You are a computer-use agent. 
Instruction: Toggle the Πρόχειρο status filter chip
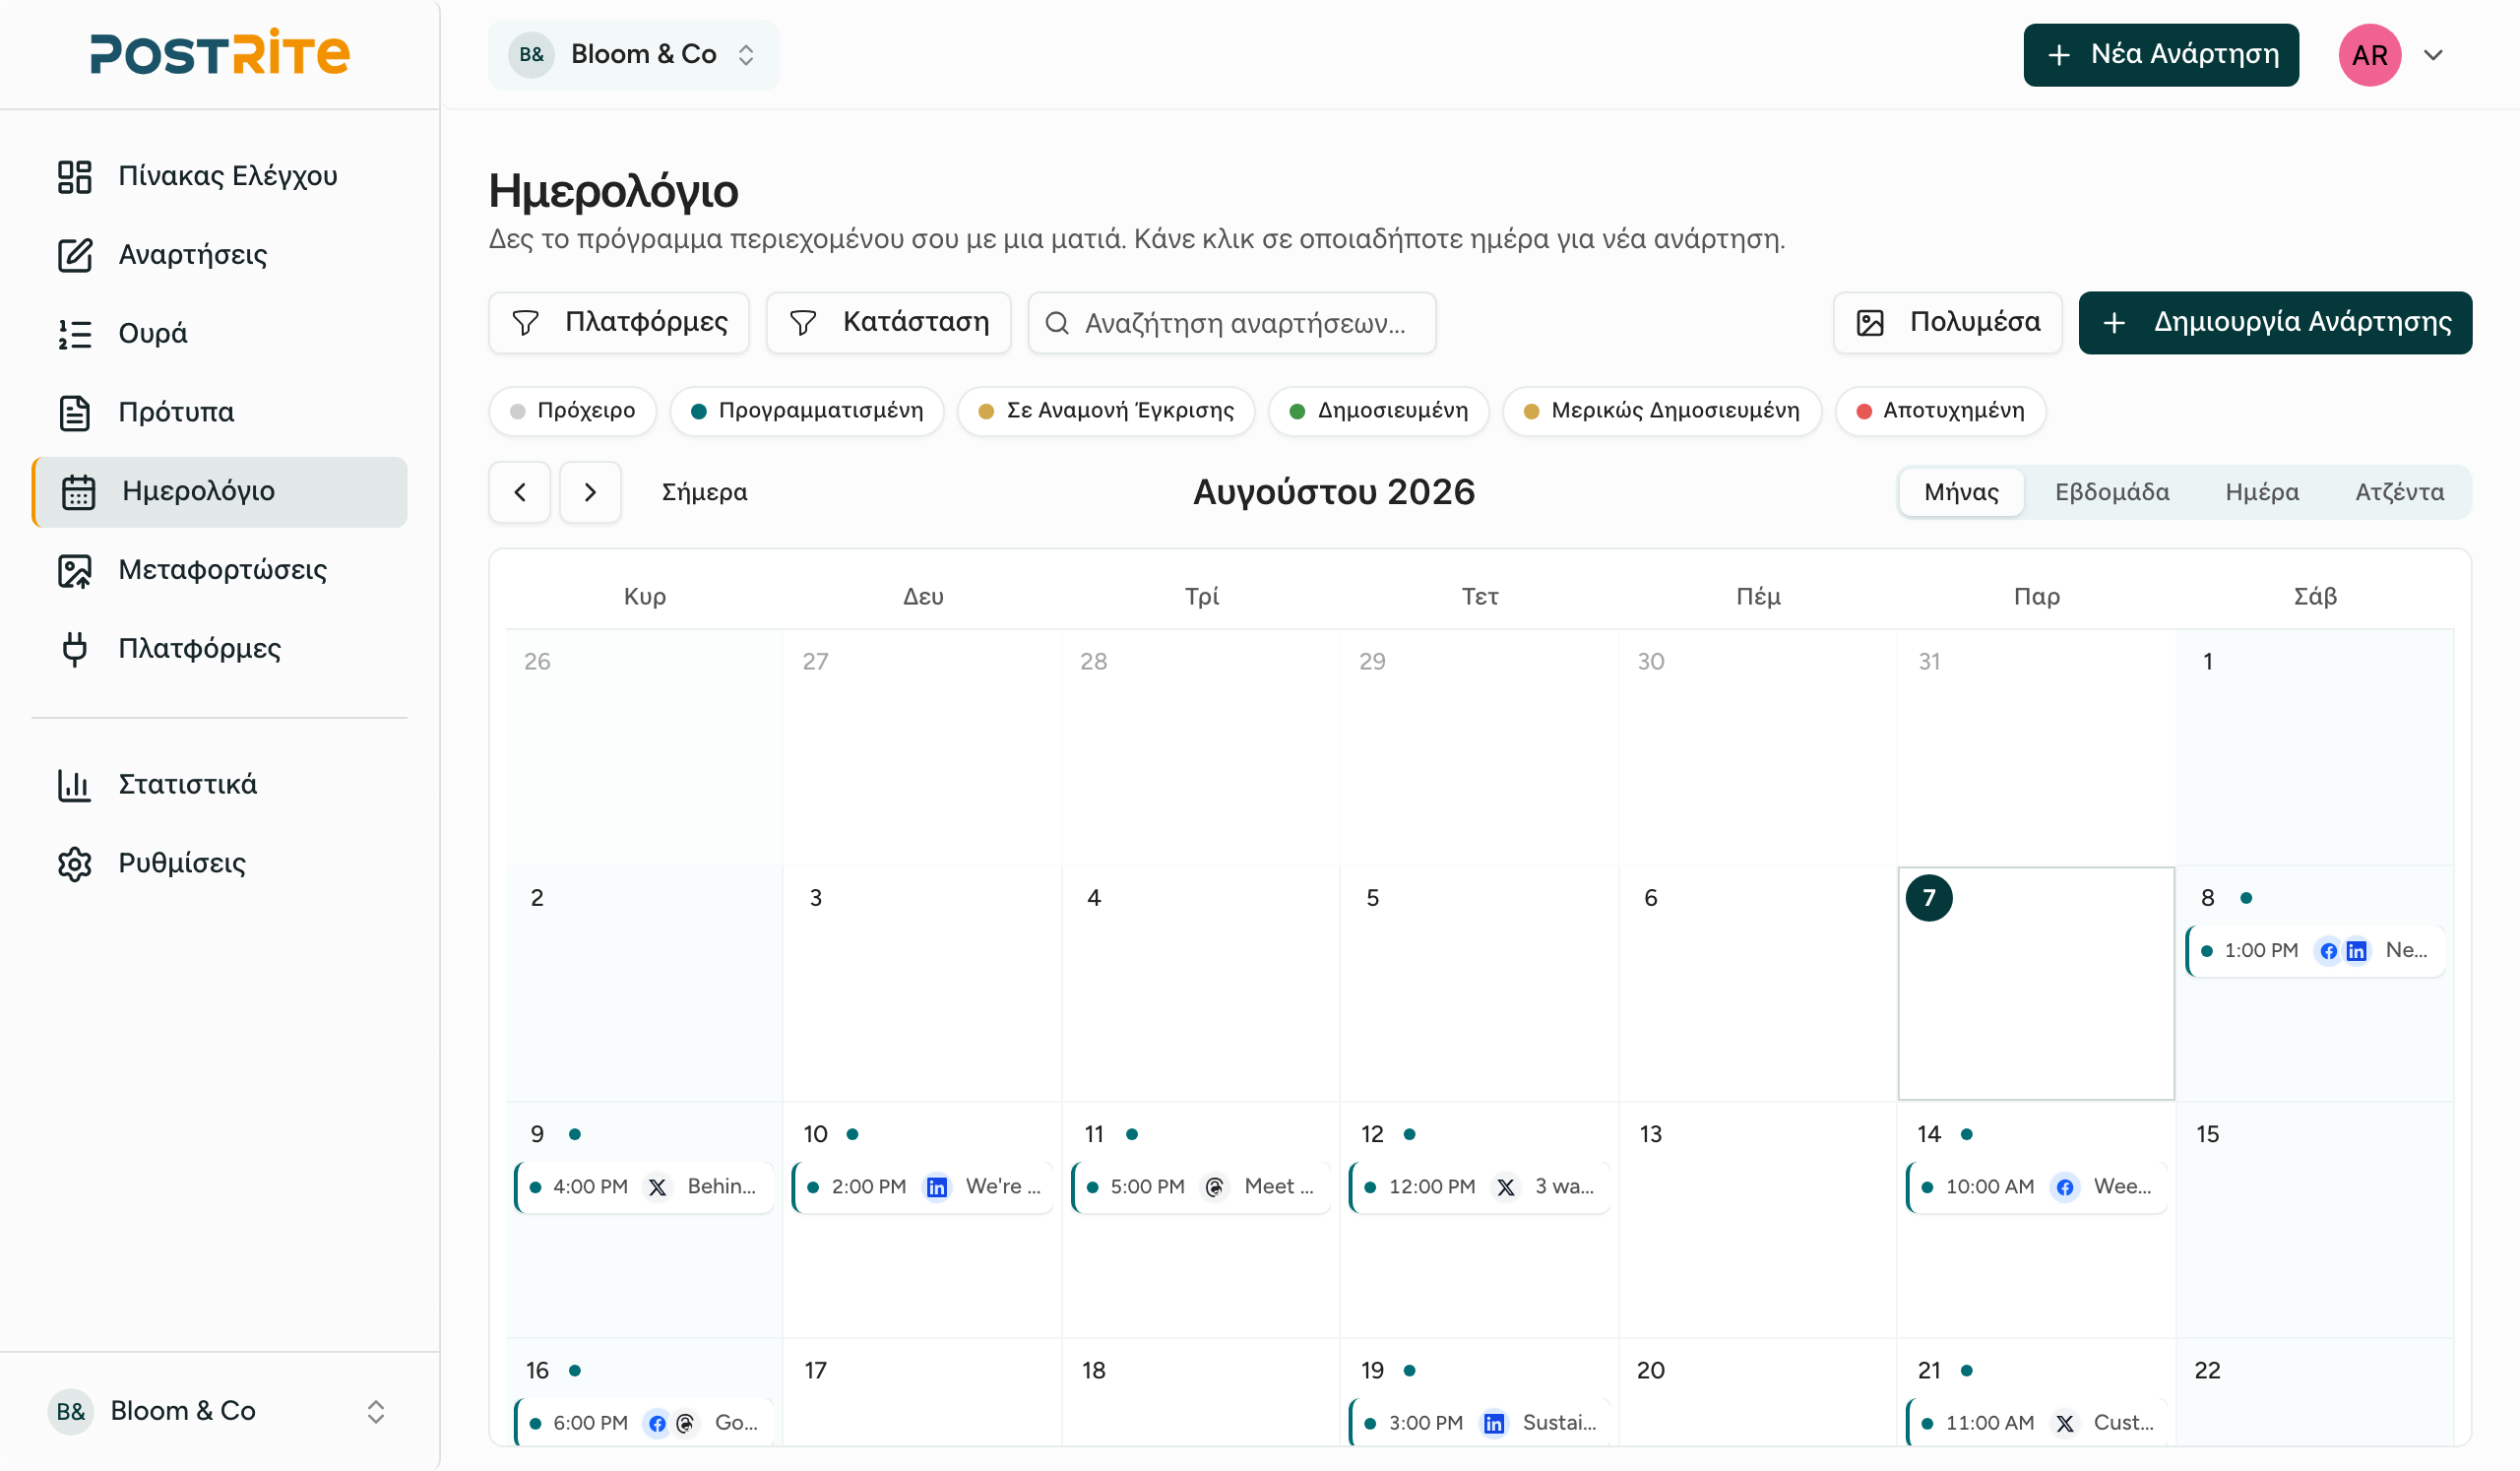pyautogui.click(x=572, y=411)
